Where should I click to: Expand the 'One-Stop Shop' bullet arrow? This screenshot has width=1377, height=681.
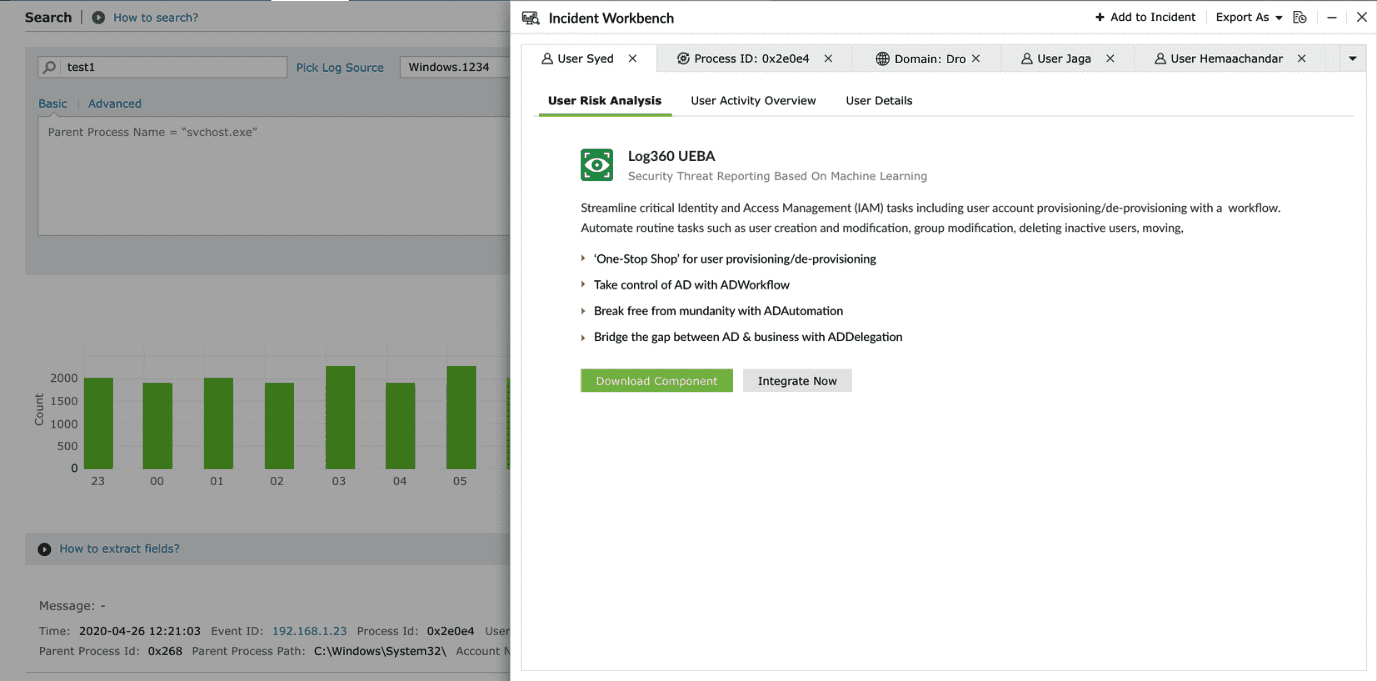click(584, 259)
